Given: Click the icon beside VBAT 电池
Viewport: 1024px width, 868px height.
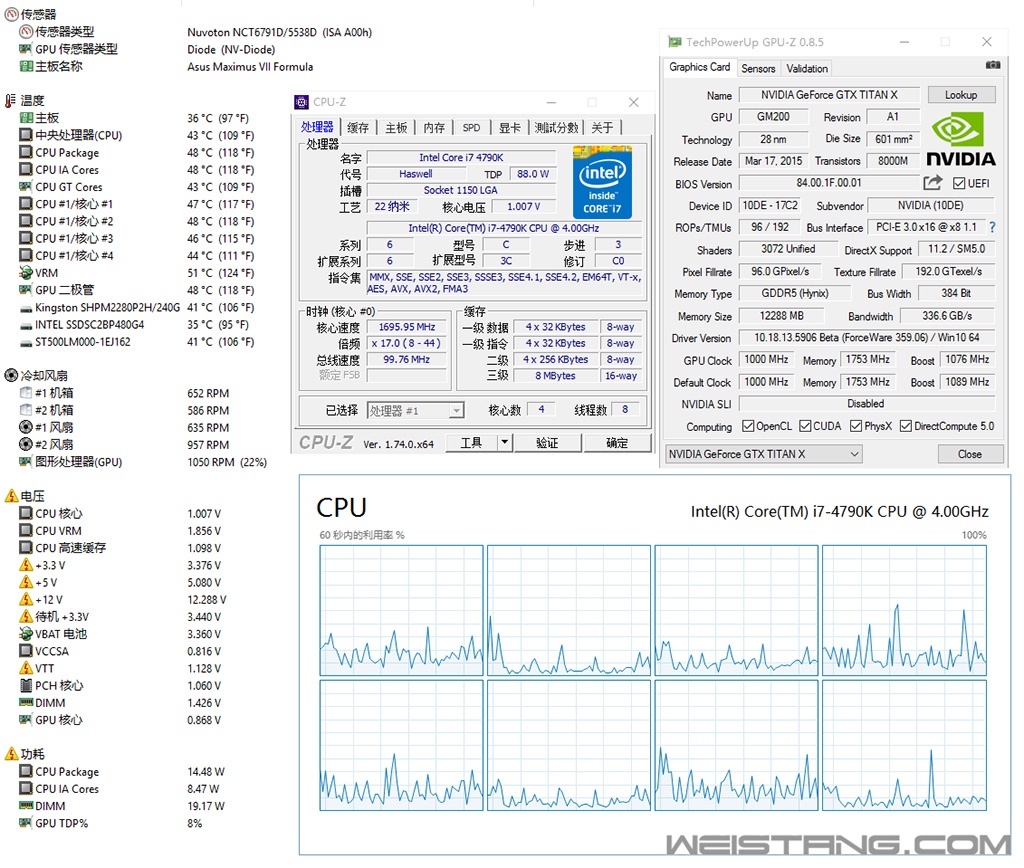Looking at the screenshot, I should [x=26, y=634].
